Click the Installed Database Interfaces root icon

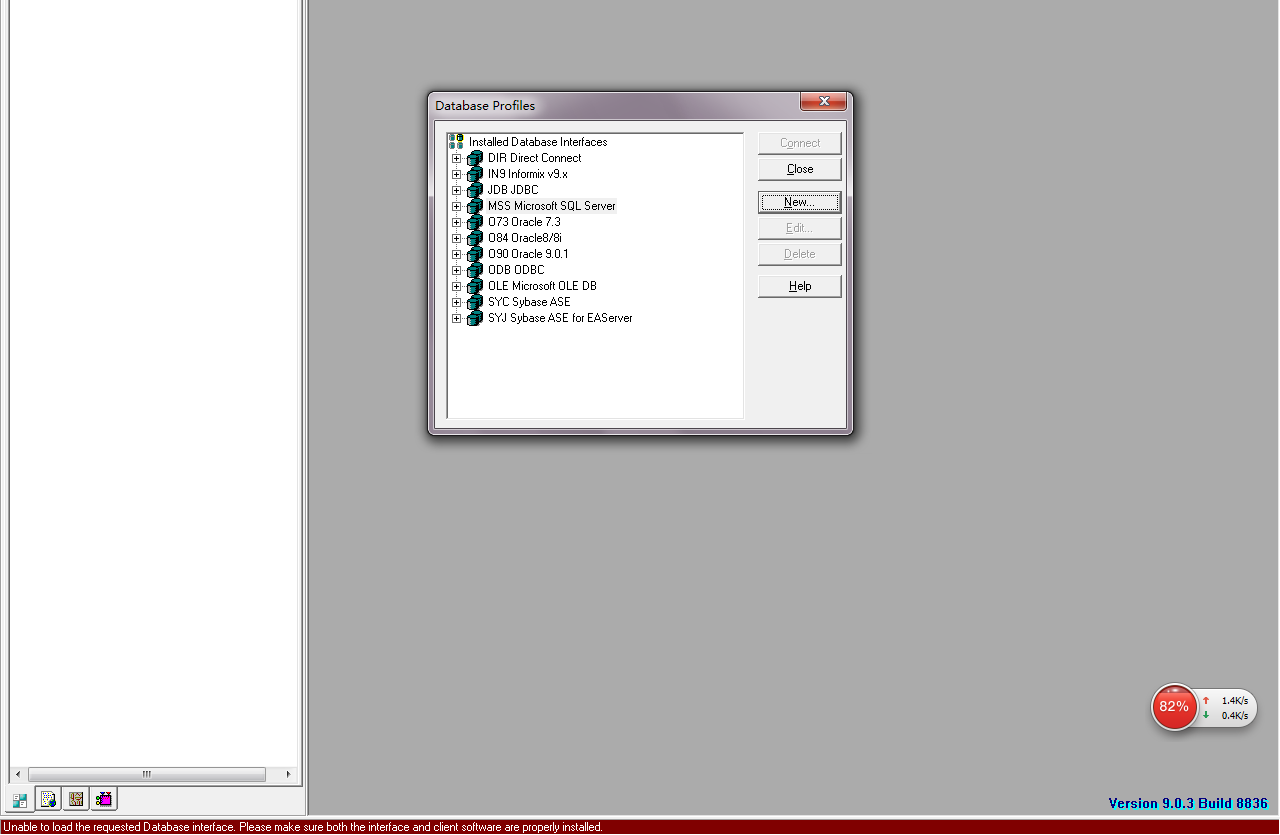[456, 142]
